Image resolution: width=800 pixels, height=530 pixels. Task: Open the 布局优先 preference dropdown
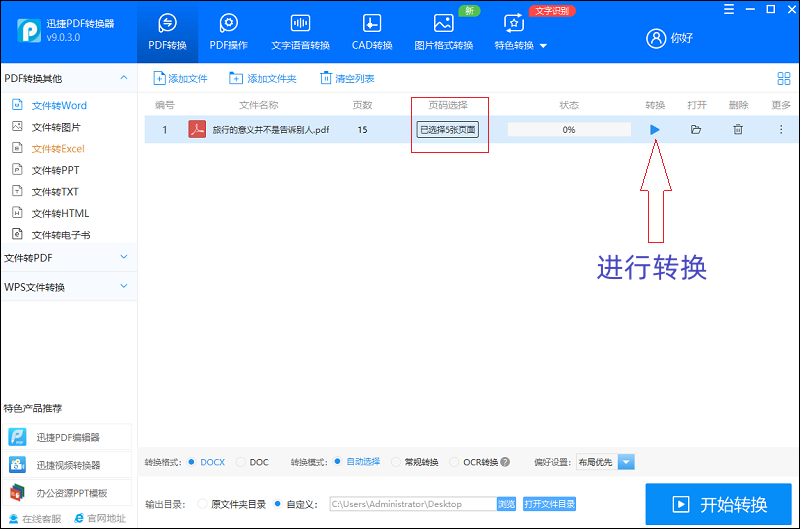tap(626, 462)
